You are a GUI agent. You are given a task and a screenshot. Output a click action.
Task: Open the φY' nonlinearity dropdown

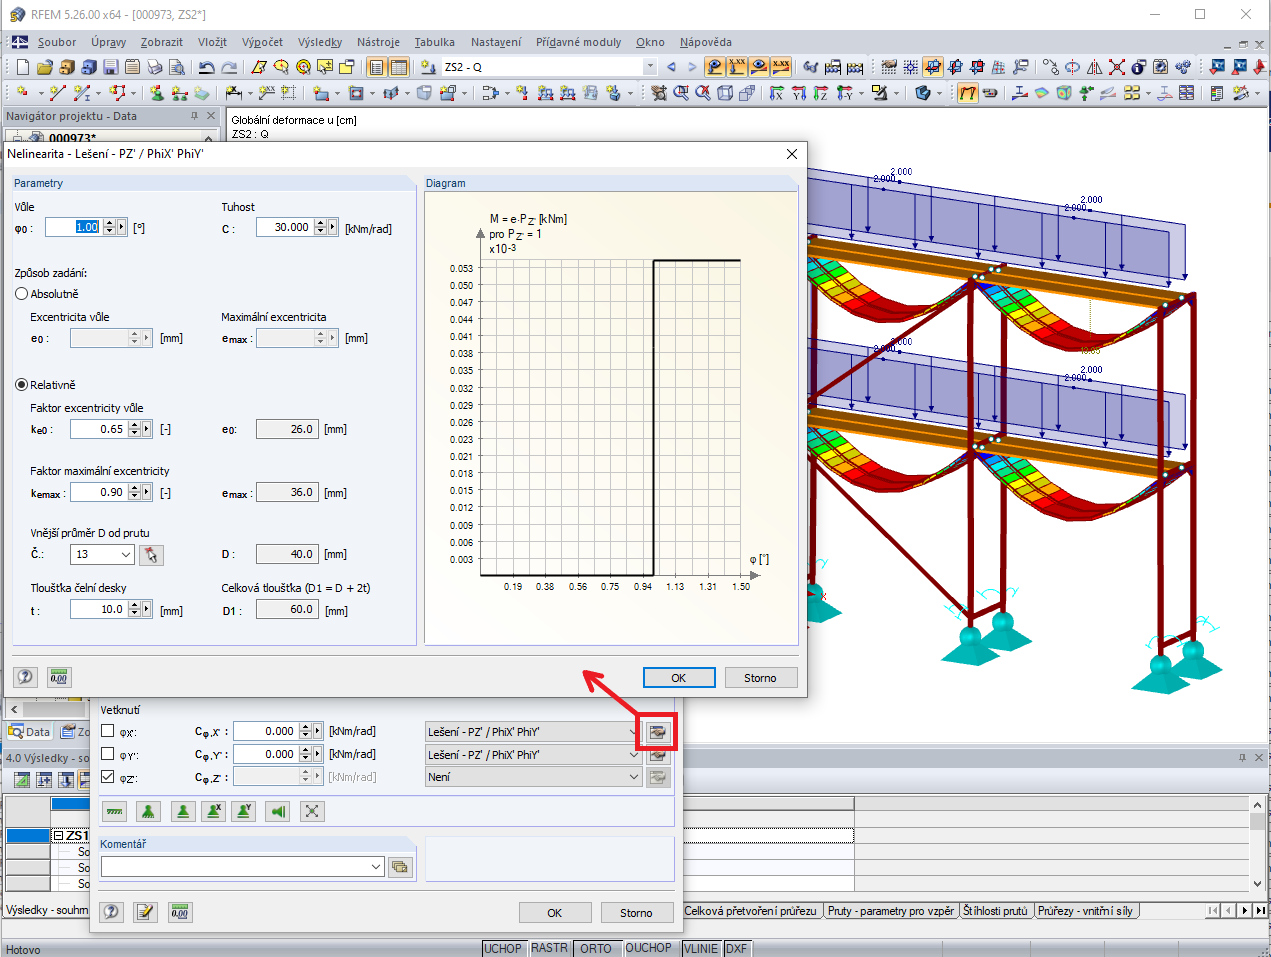(634, 755)
